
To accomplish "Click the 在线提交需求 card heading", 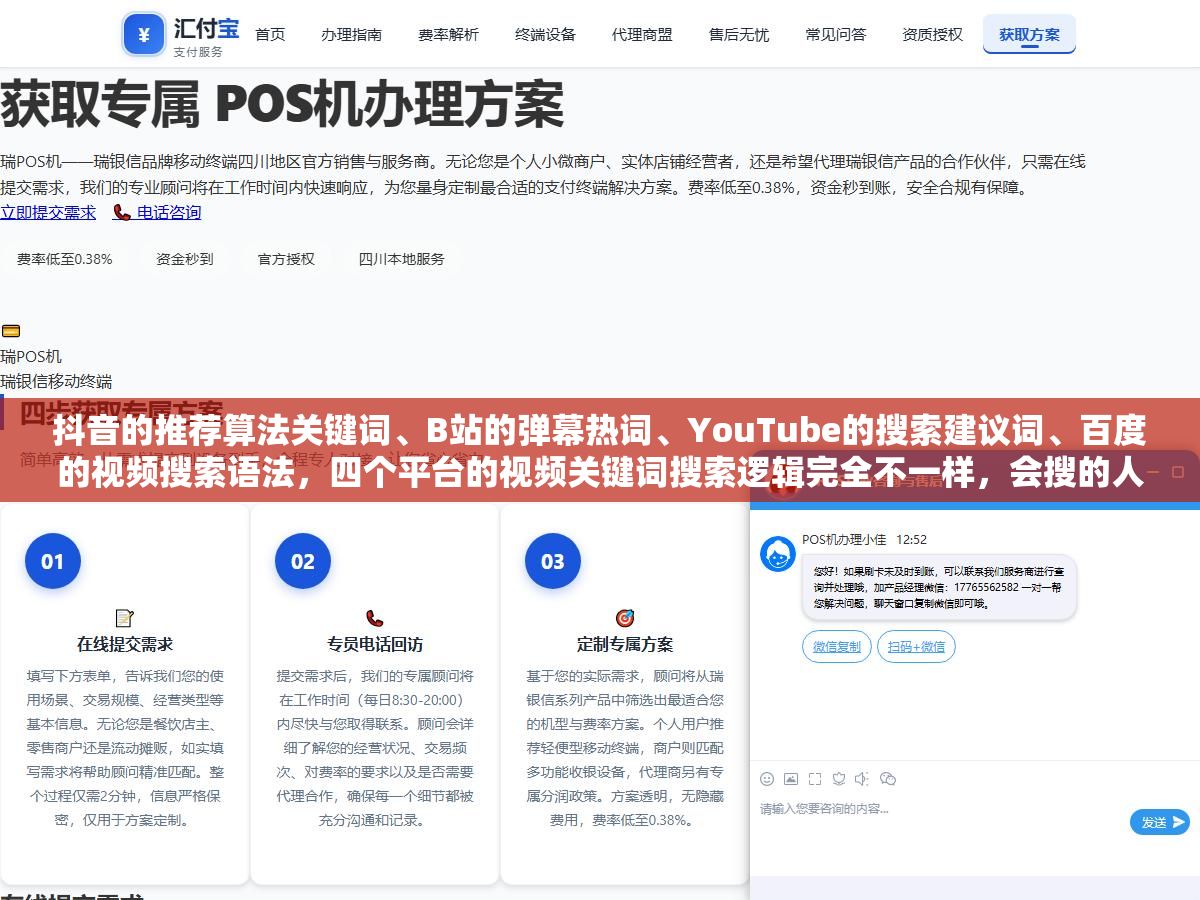I will 125,645.
